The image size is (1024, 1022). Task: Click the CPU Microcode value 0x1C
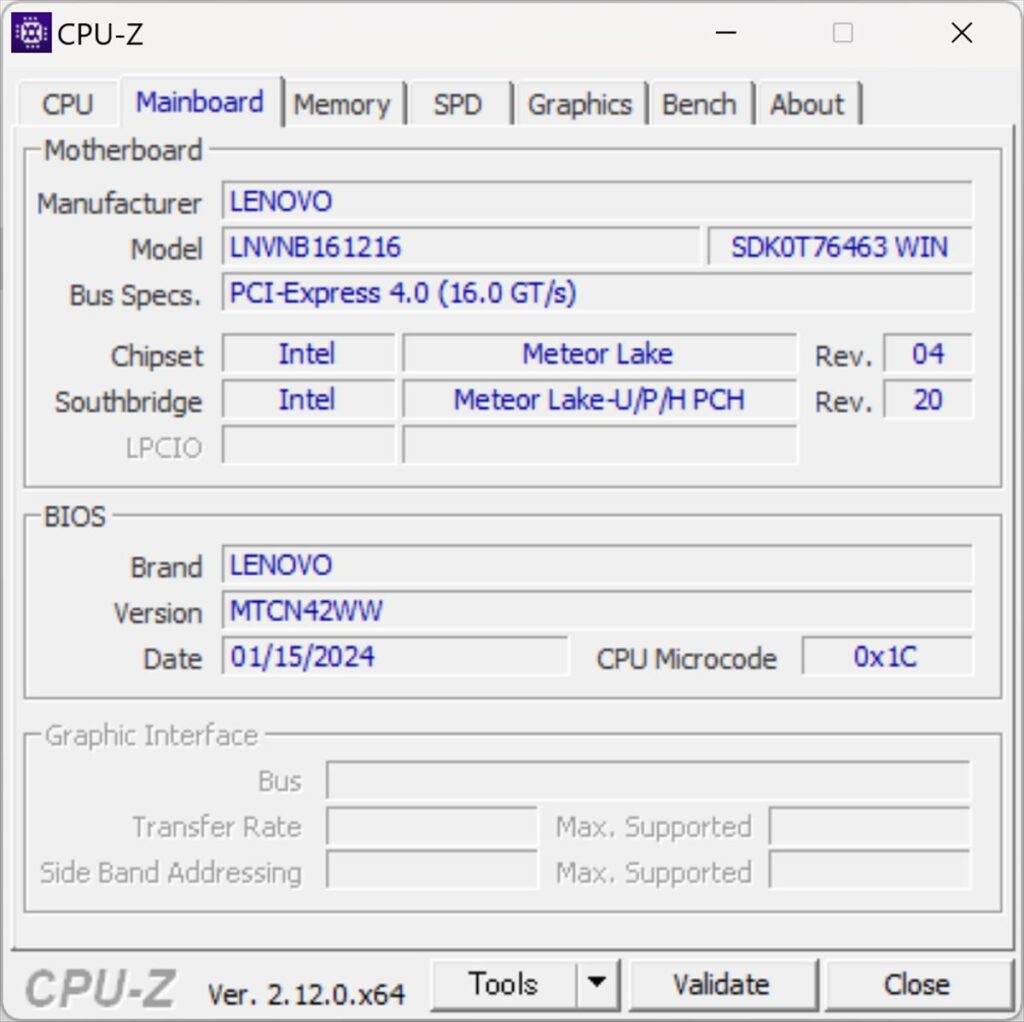pos(886,656)
